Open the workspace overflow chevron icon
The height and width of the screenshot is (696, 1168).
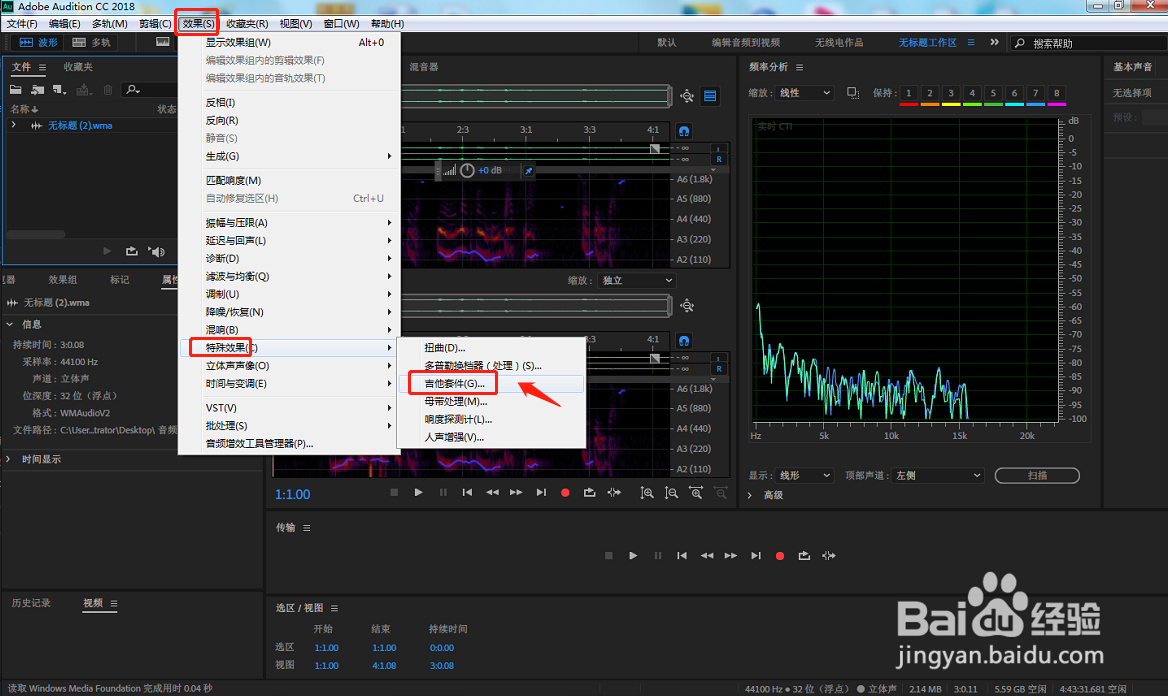tap(994, 42)
